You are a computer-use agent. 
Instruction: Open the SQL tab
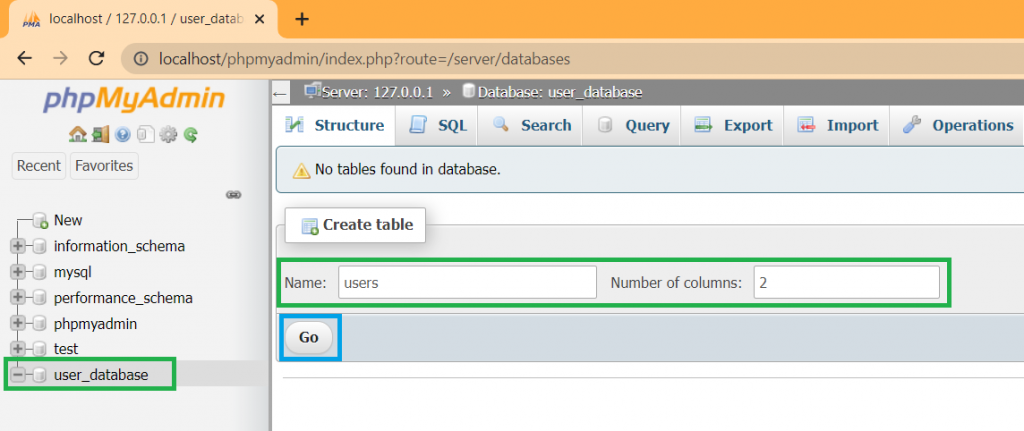[x=438, y=125]
